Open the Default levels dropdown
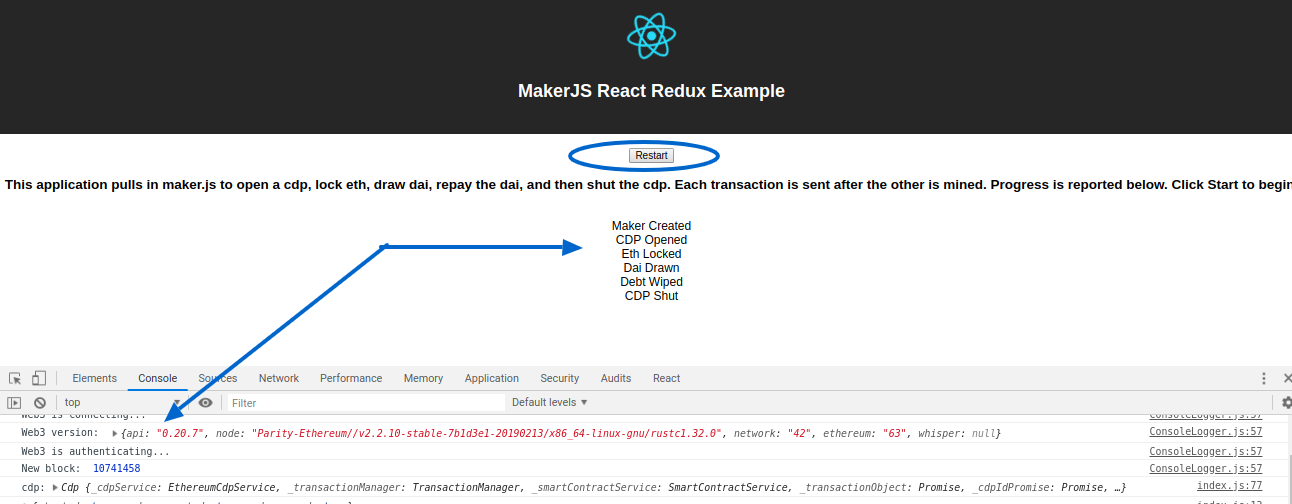The width and height of the screenshot is (1292, 504). [x=550, y=403]
